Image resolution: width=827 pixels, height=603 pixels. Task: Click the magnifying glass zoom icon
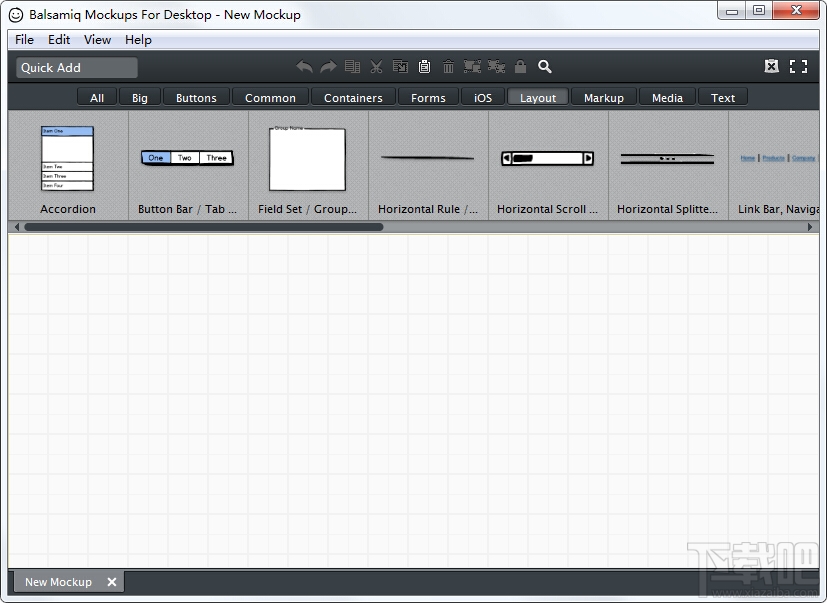pyautogui.click(x=545, y=67)
